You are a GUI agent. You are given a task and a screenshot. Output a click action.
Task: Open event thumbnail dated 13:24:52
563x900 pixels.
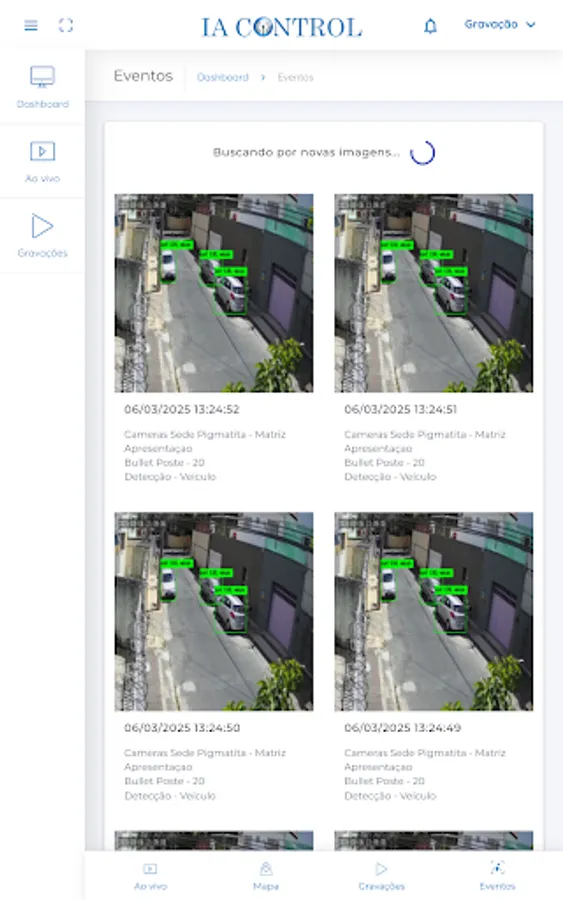[214, 293]
